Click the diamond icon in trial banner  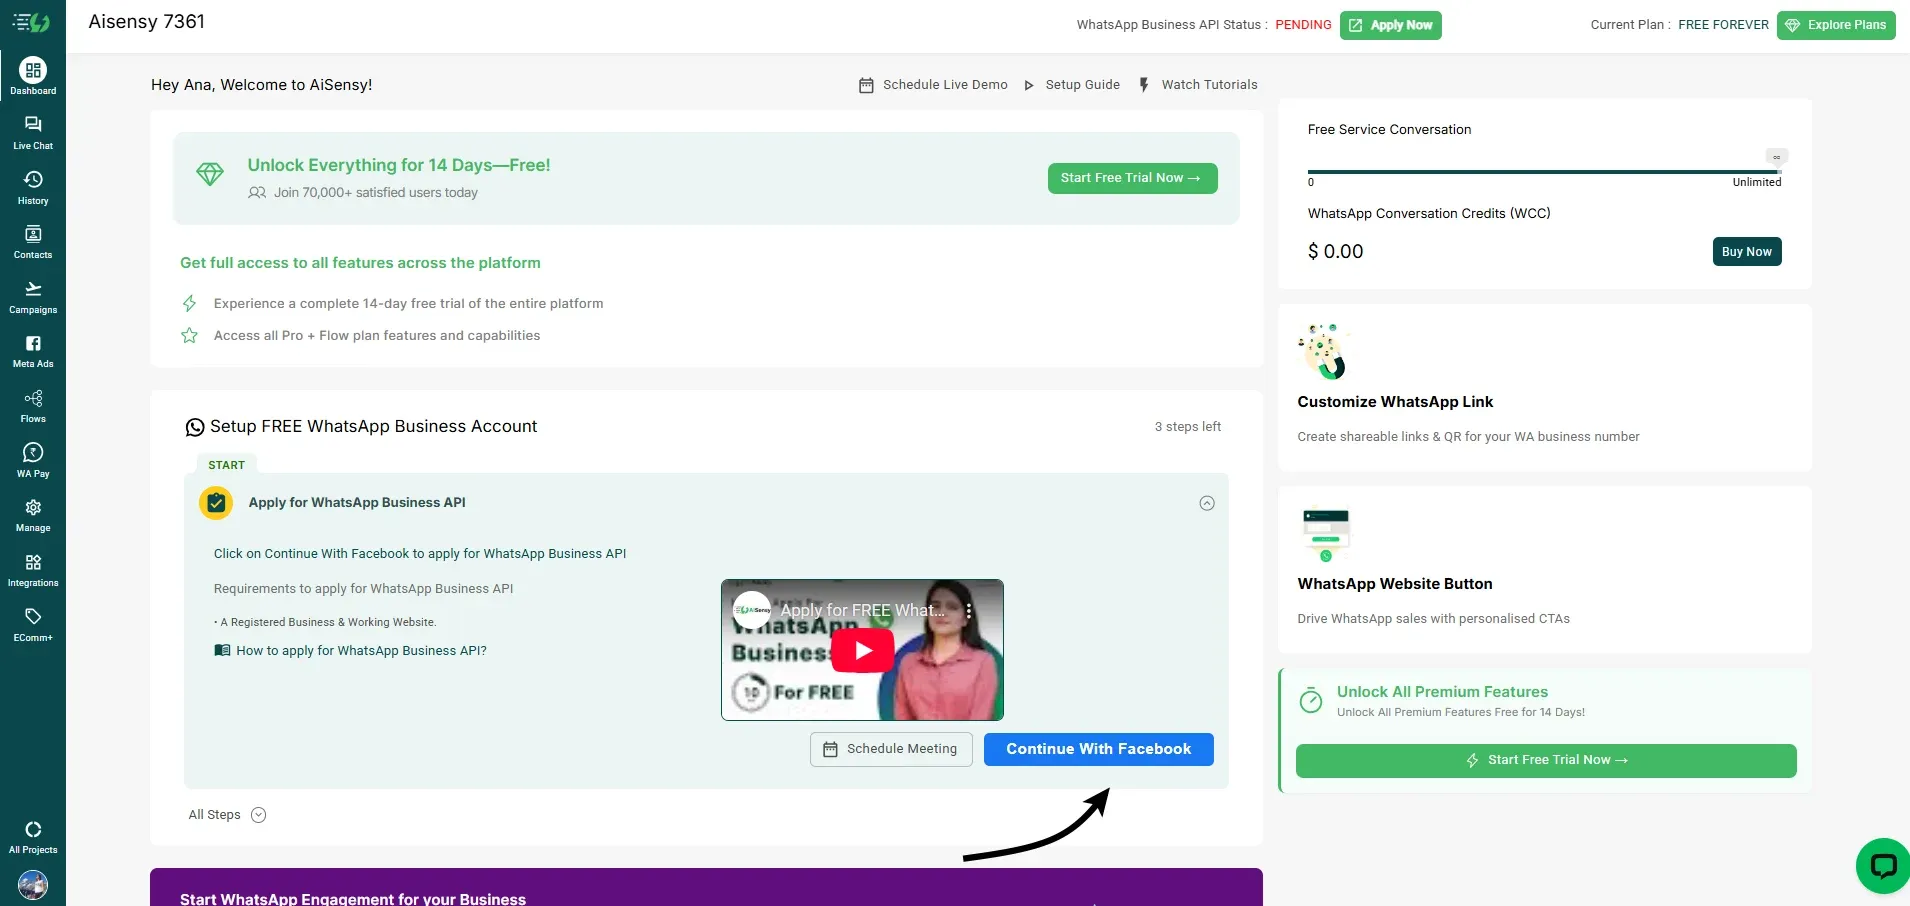click(210, 174)
